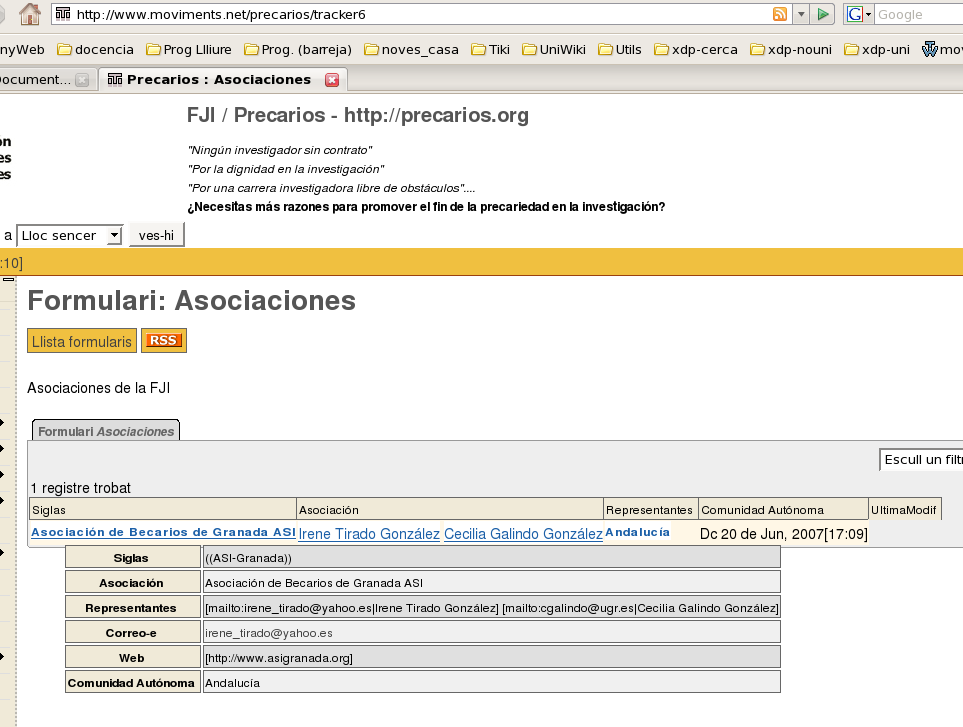
Task: Open the Lloc sencer dropdown
Action: pyautogui.click(x=69, y=235)
